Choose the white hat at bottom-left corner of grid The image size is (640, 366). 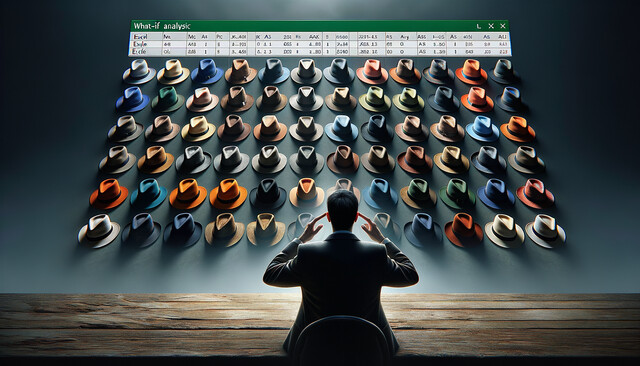click(x=99, y=231)
